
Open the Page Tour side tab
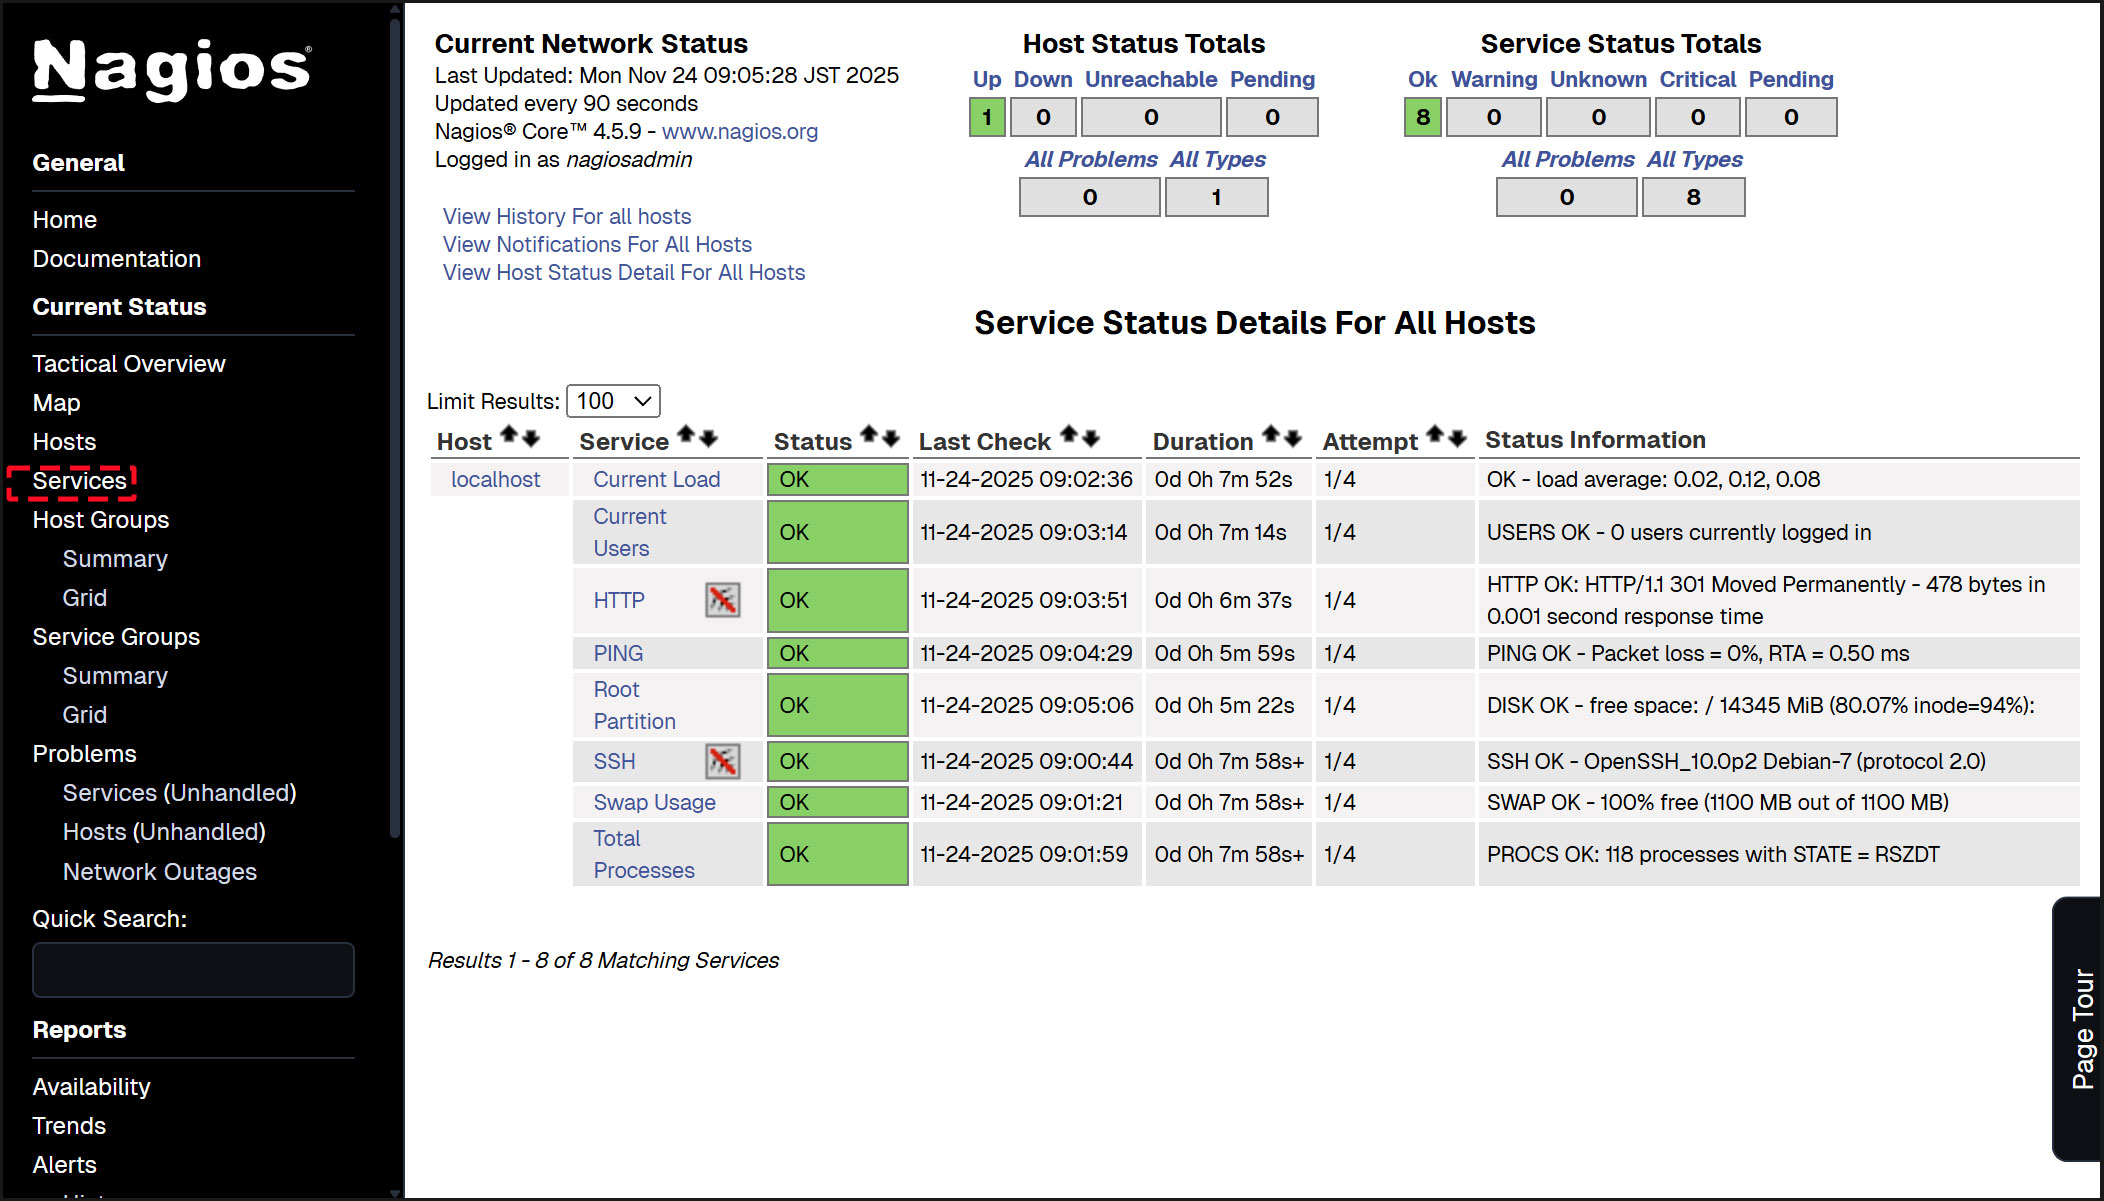pos(2081,1028)
